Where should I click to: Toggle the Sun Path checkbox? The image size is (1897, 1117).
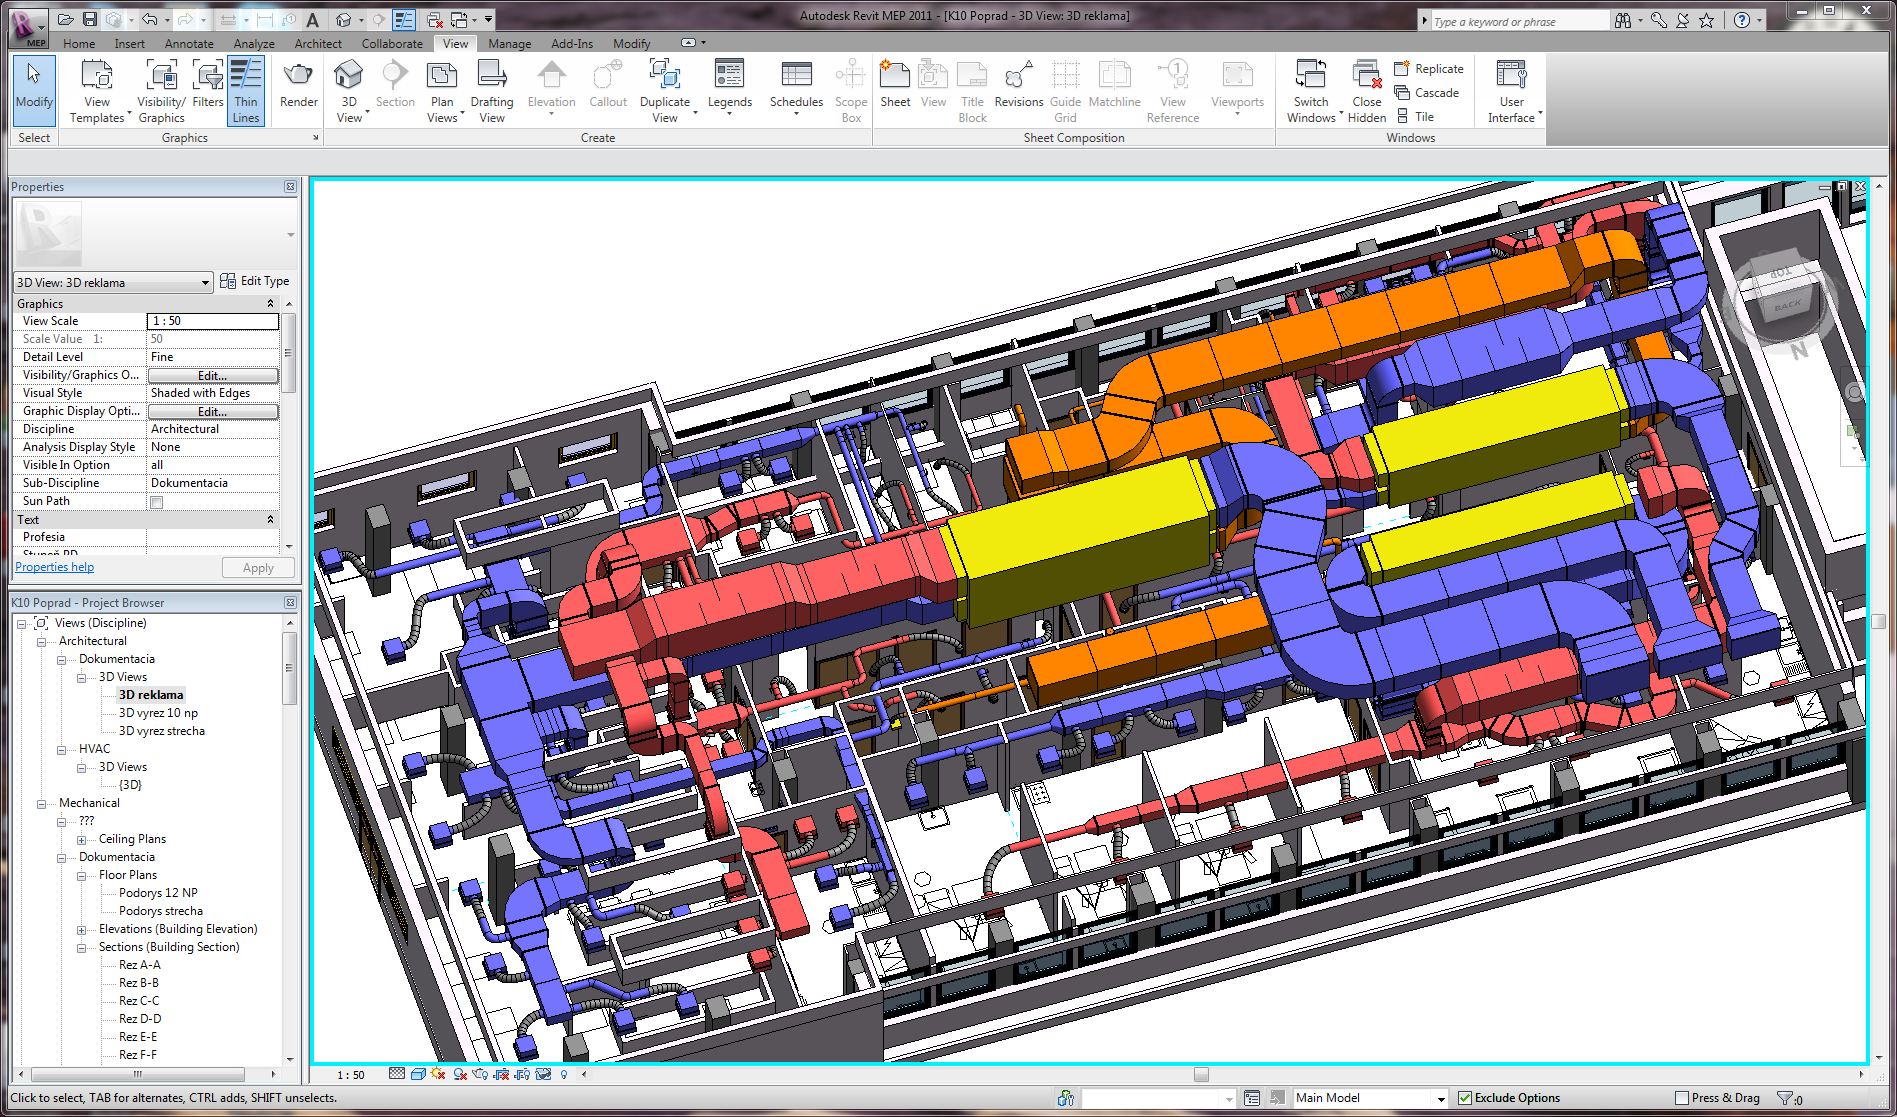[157, 502]
